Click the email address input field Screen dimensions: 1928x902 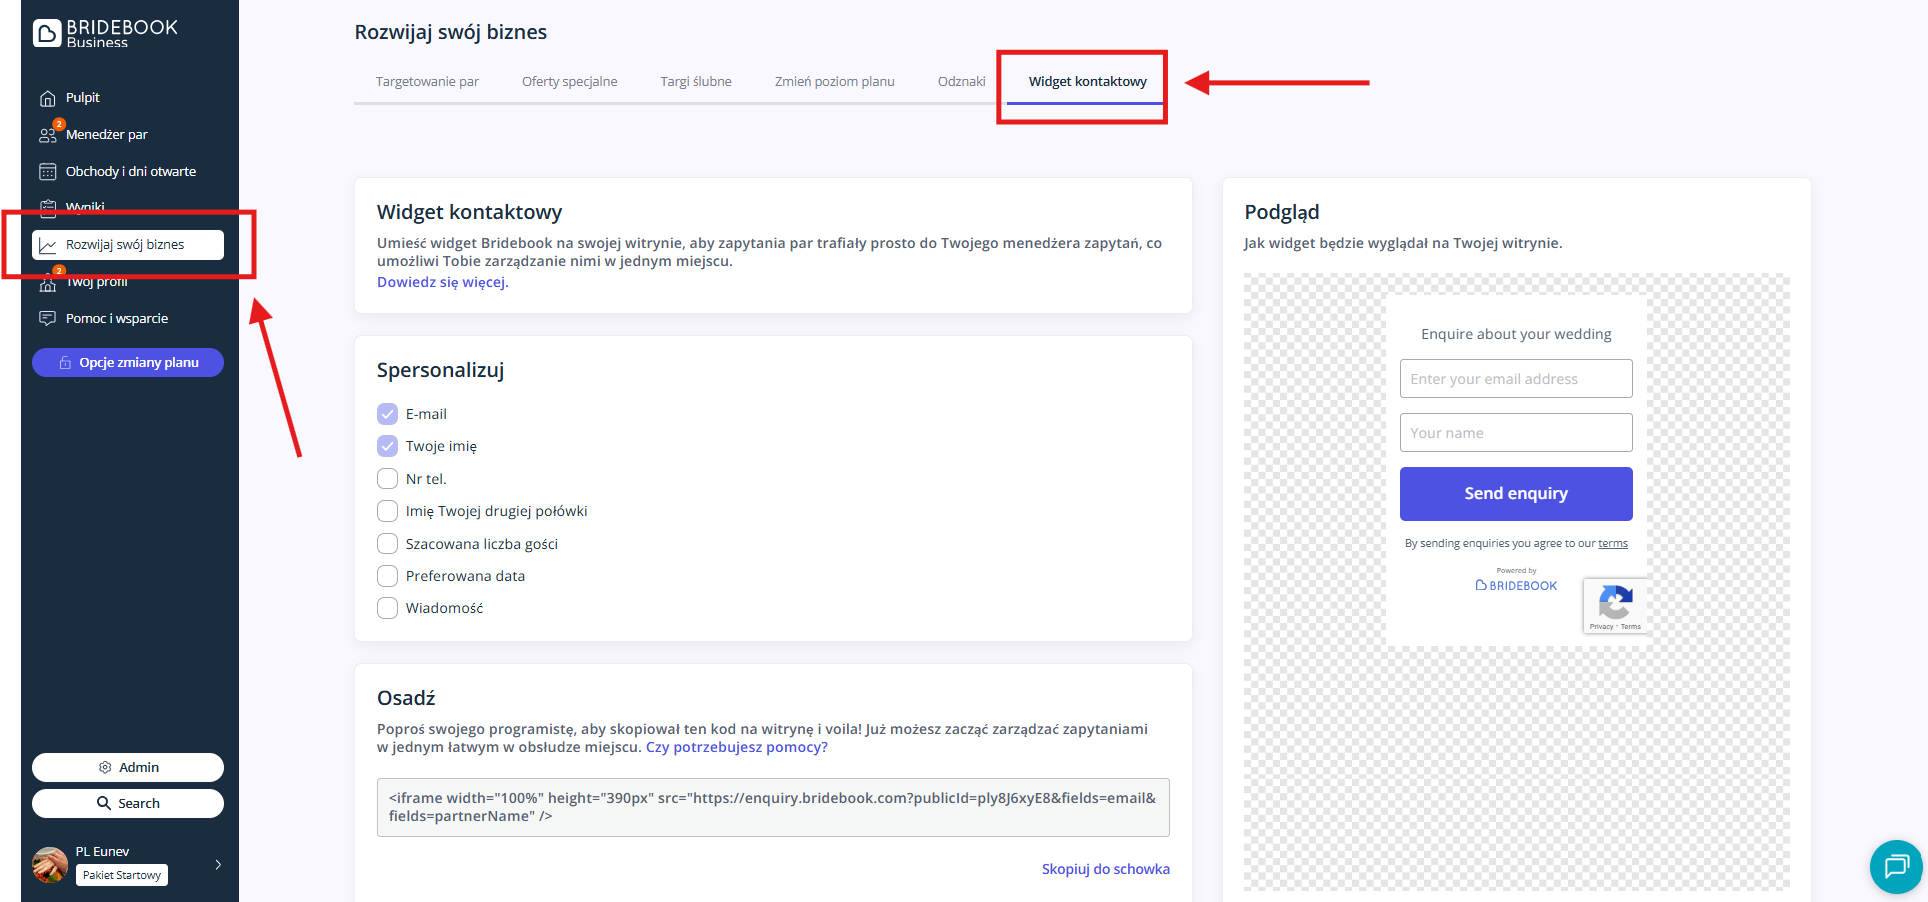point(1515,379)
